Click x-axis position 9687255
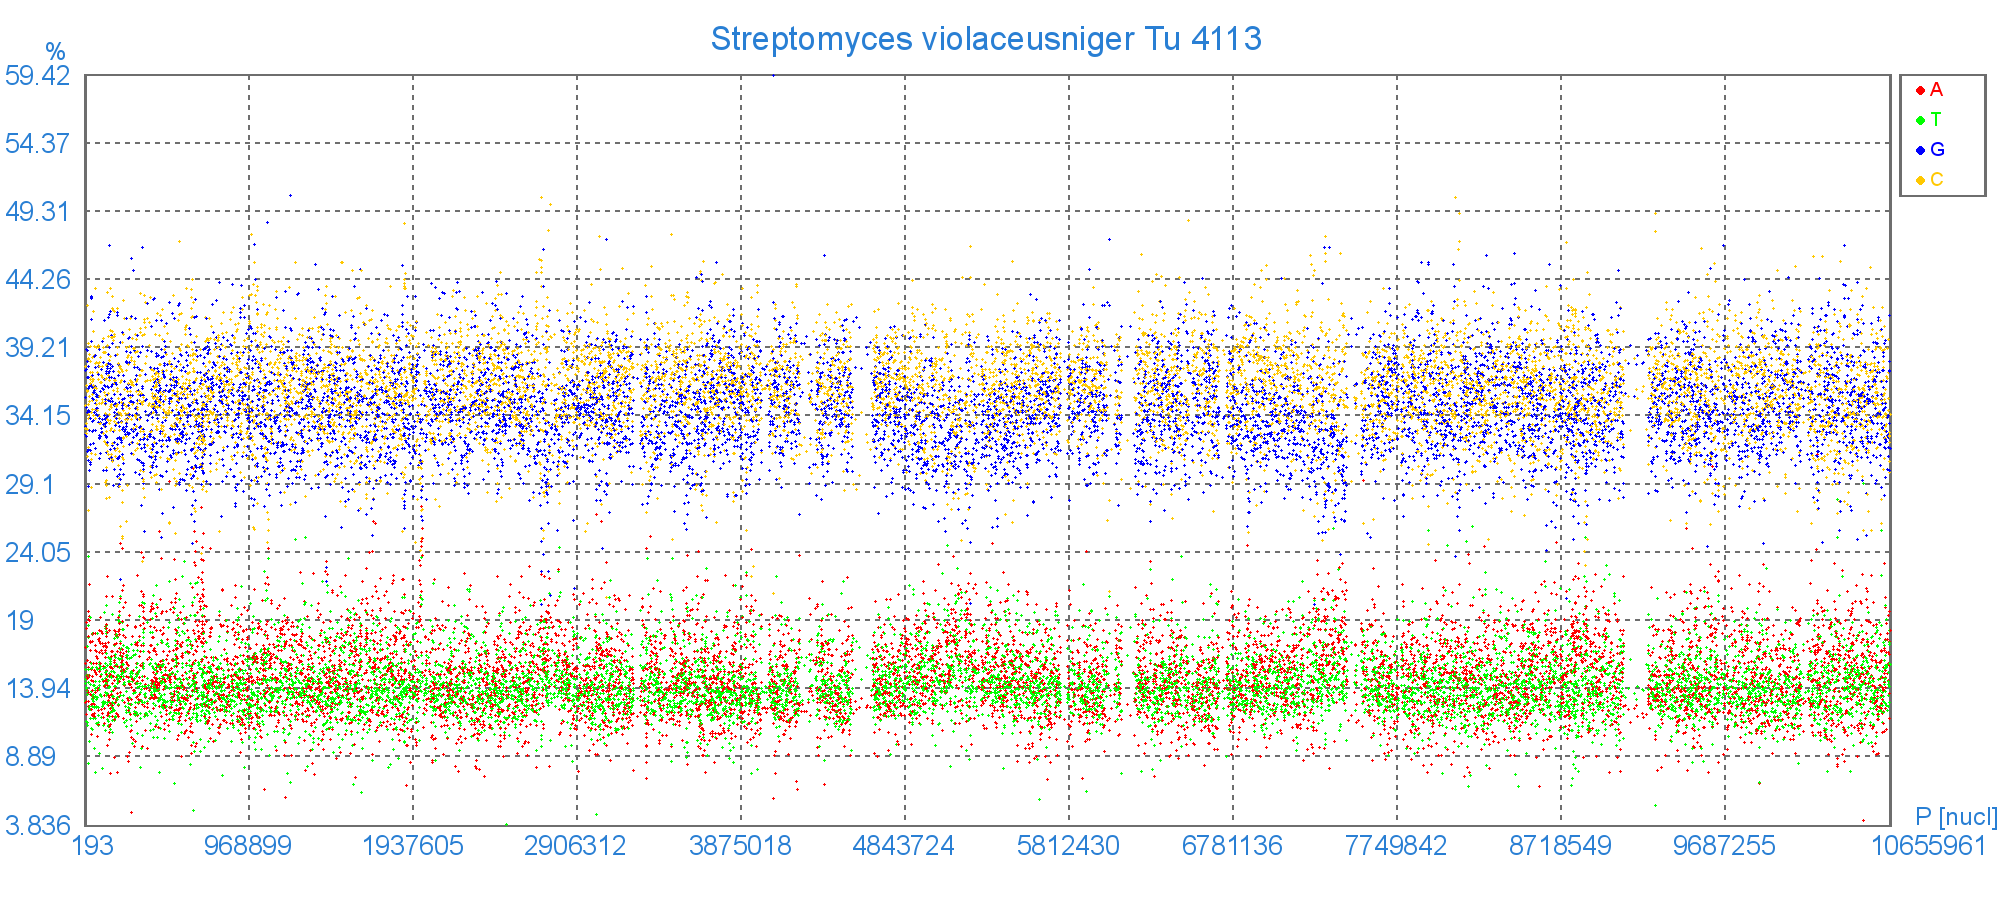Image resolution: width=2000 pixels, height=900 pixels. coord(1724,846)
